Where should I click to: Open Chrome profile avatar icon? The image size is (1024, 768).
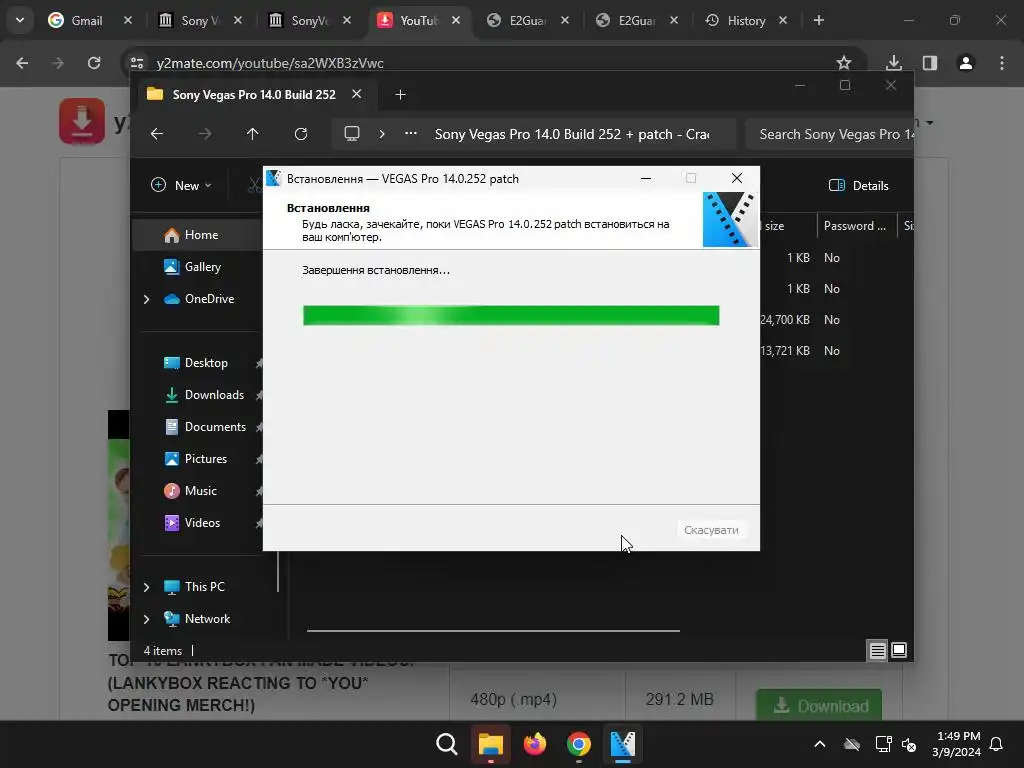[966, 63]
